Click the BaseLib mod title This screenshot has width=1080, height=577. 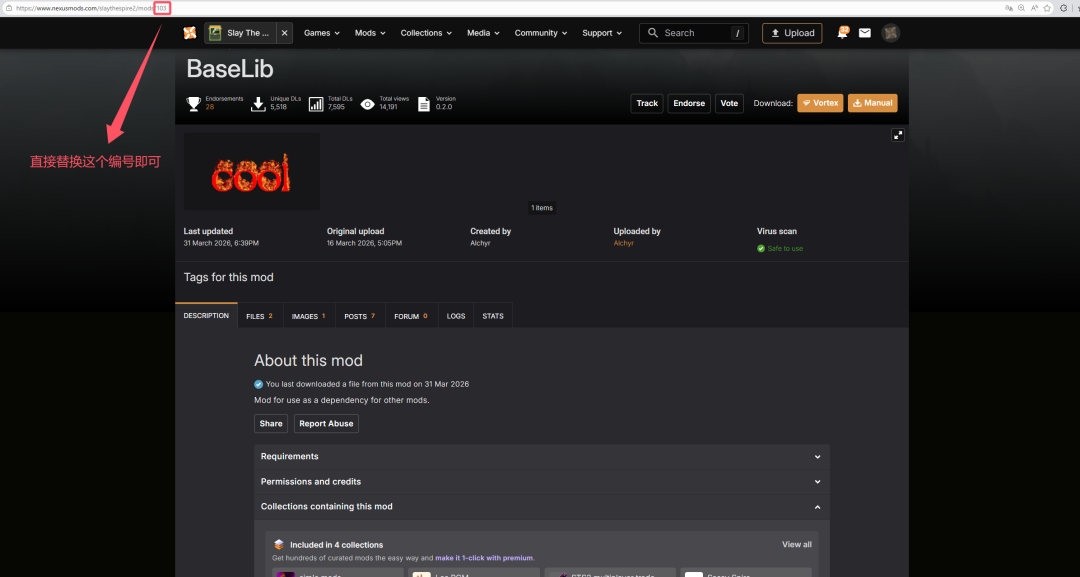[x=230, y=69]
